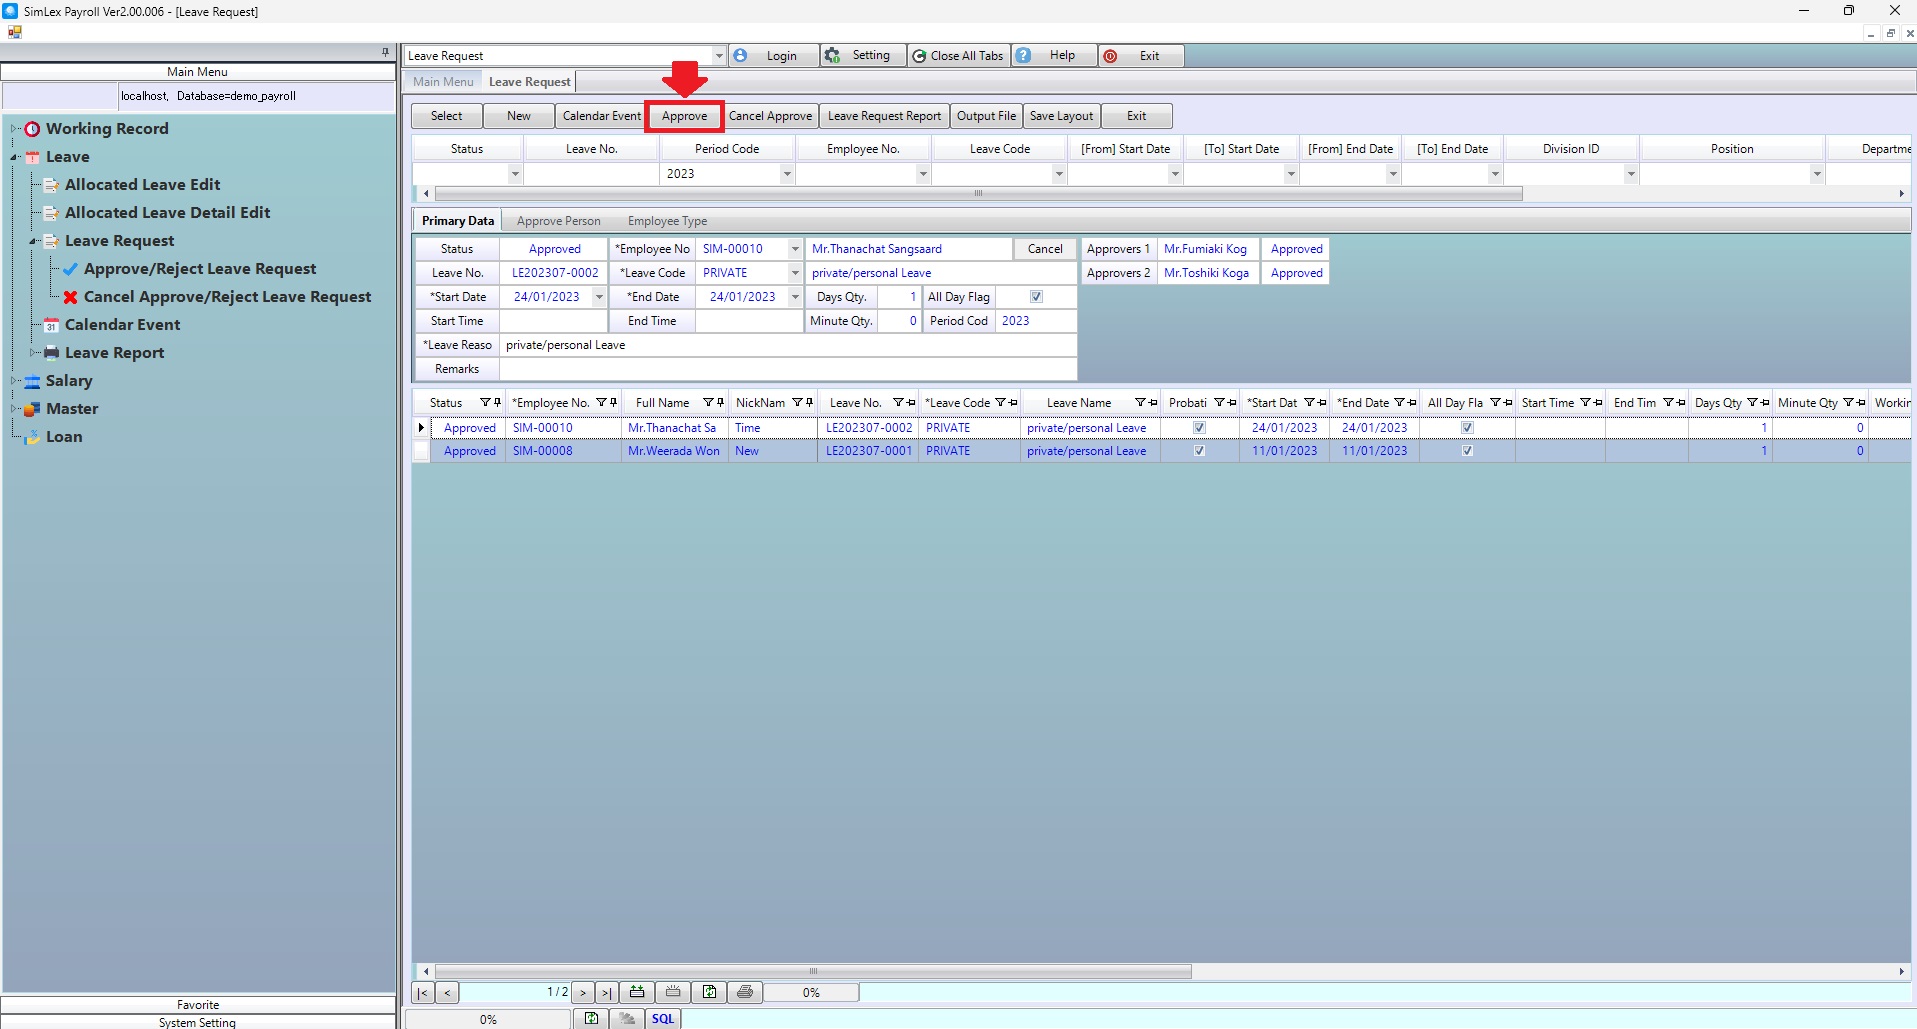Click the Help question mark icon

1024,56
